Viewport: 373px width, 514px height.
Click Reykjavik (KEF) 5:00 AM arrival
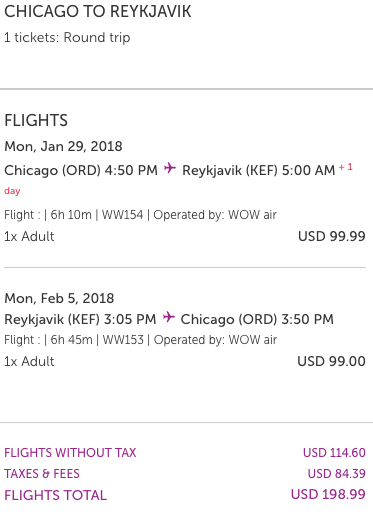click(x=258, y=170)
